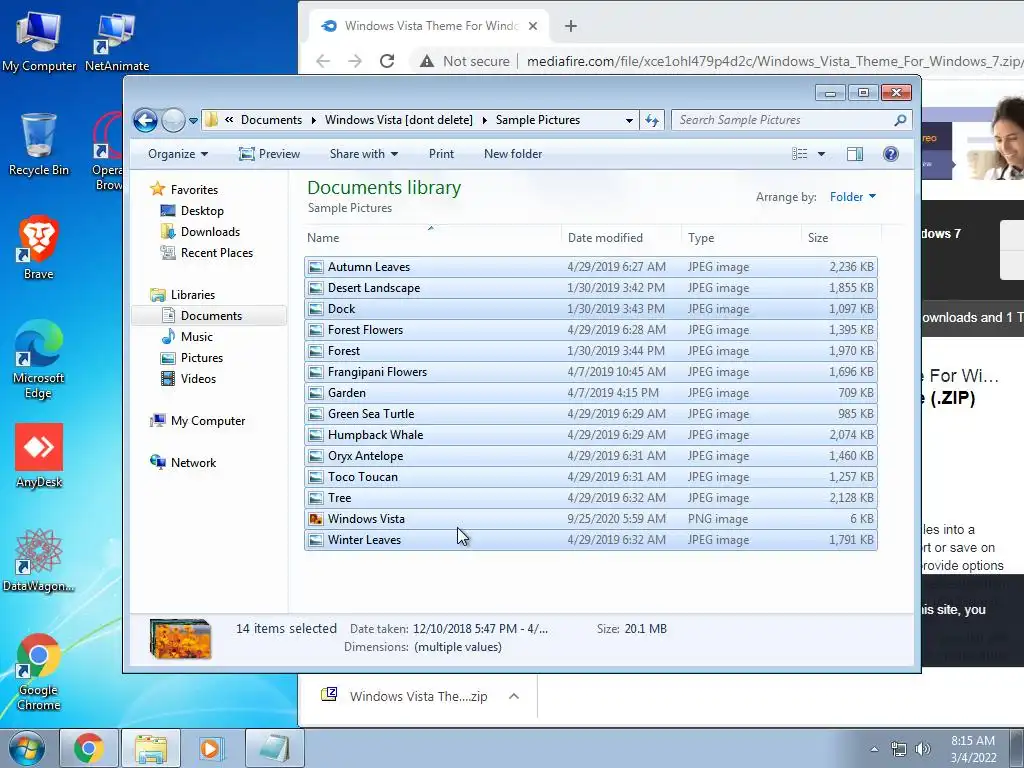
Task: Click the AnyDesk desktop shortcut
Action: [x=39, y=456]
